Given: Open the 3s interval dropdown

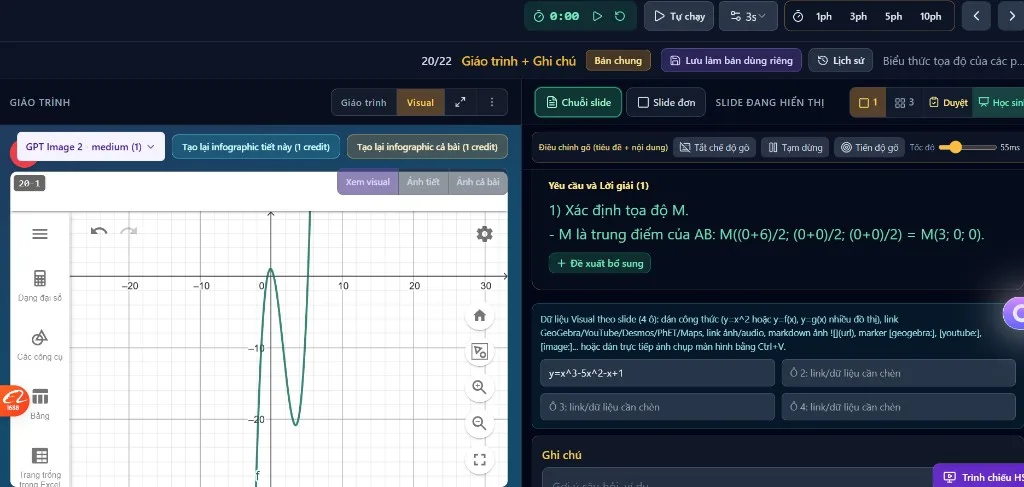Looking at the screenshot, I should 748,16.
